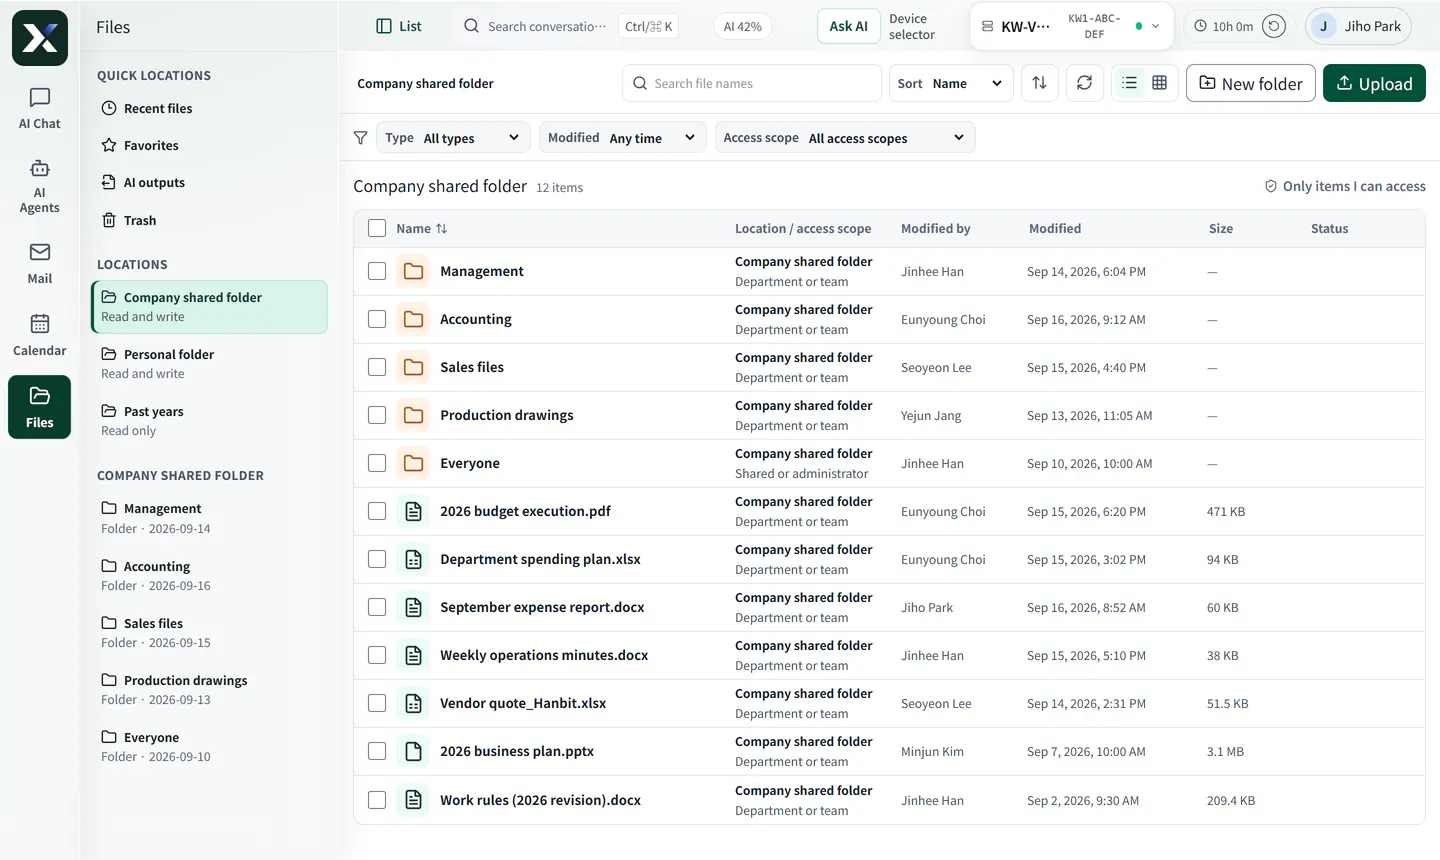Refresh the file list
Image resolution: width=1440 pixels, height=860 pixels.
[1084, 83]
